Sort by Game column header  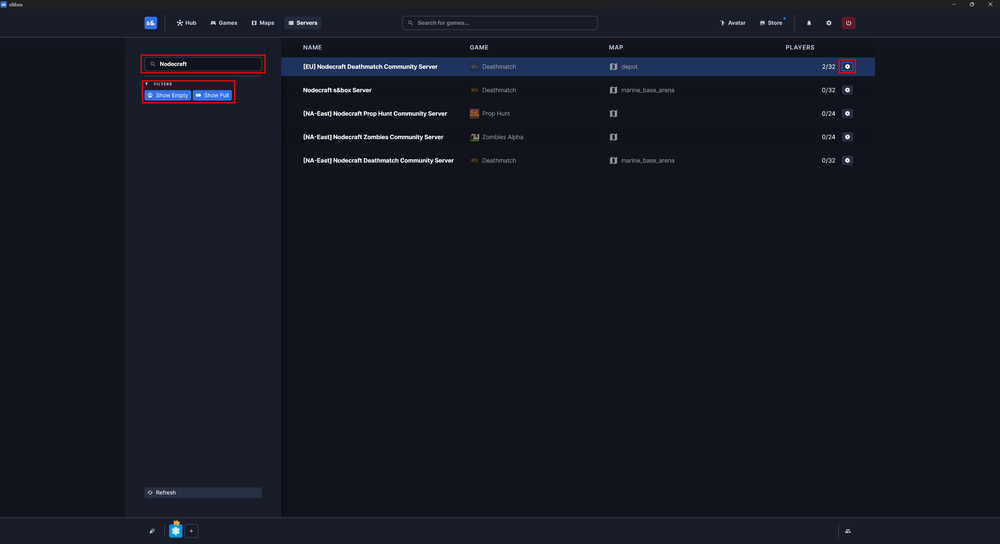(x=479, y=47)
